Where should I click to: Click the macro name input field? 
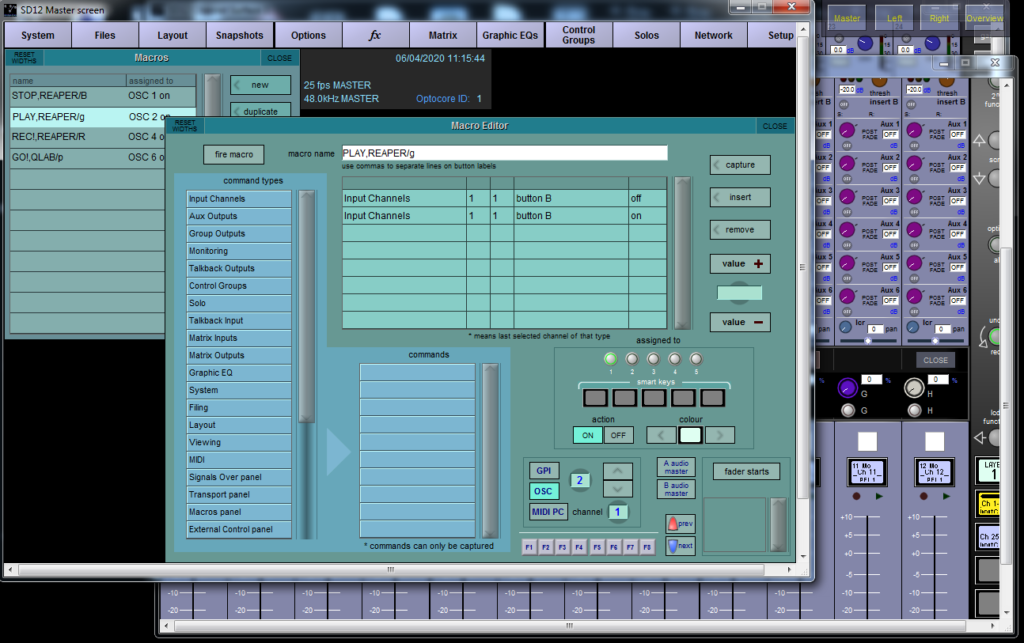coord(505,153)
